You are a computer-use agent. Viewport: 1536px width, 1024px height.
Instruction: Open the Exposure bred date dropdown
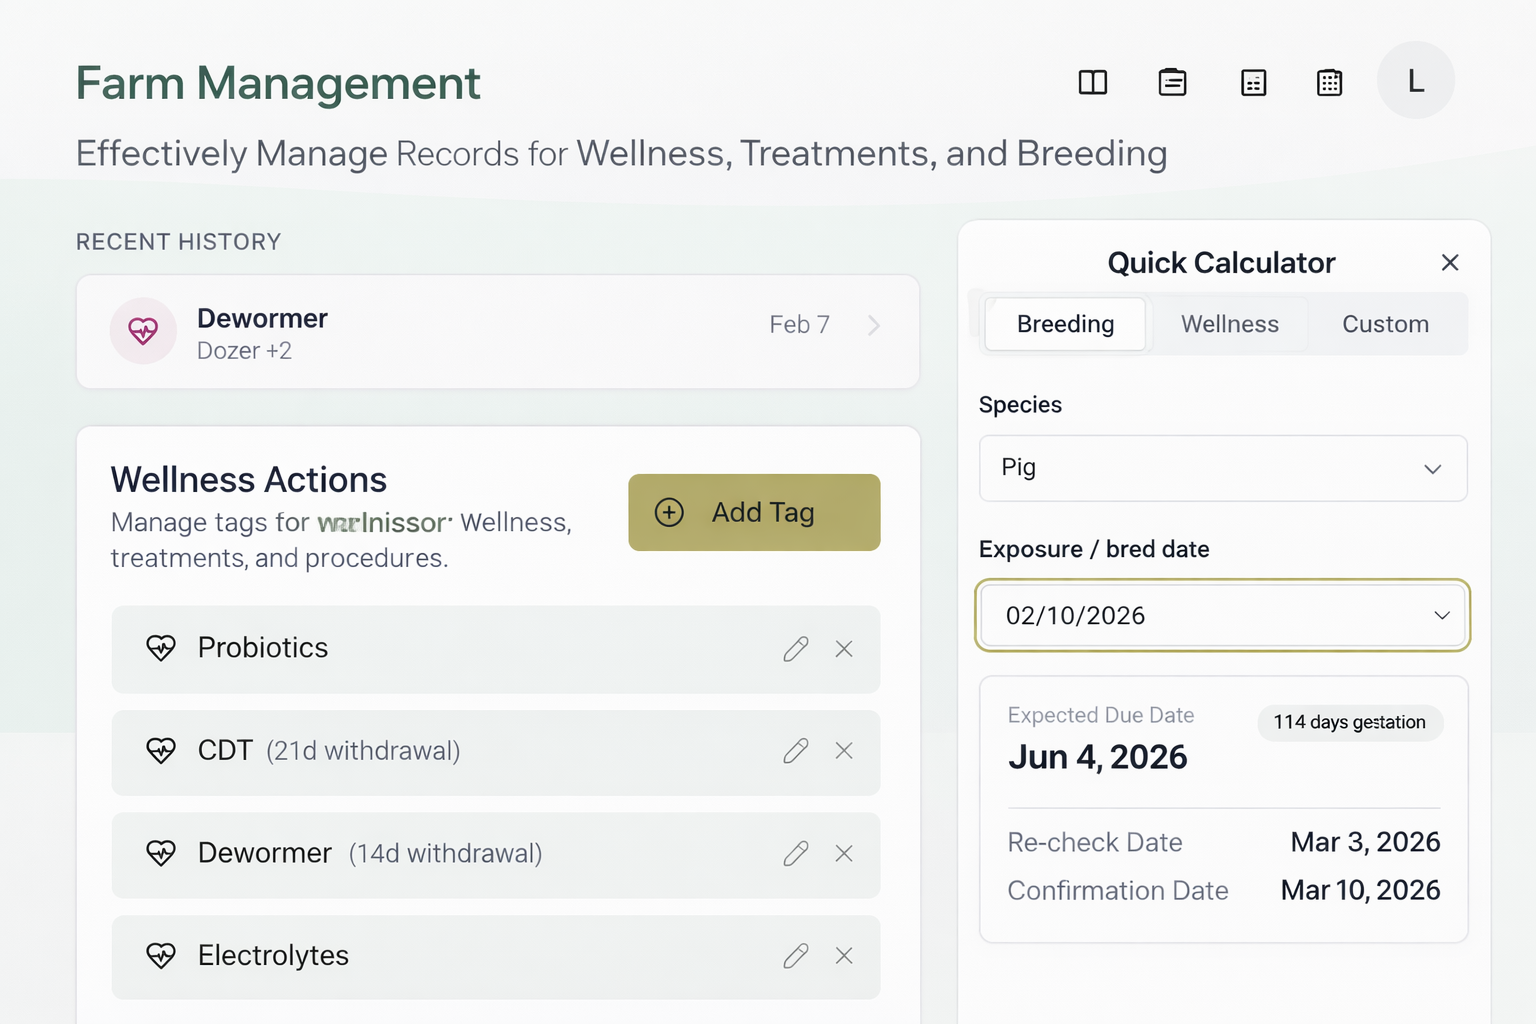(x=1222, y=615)
